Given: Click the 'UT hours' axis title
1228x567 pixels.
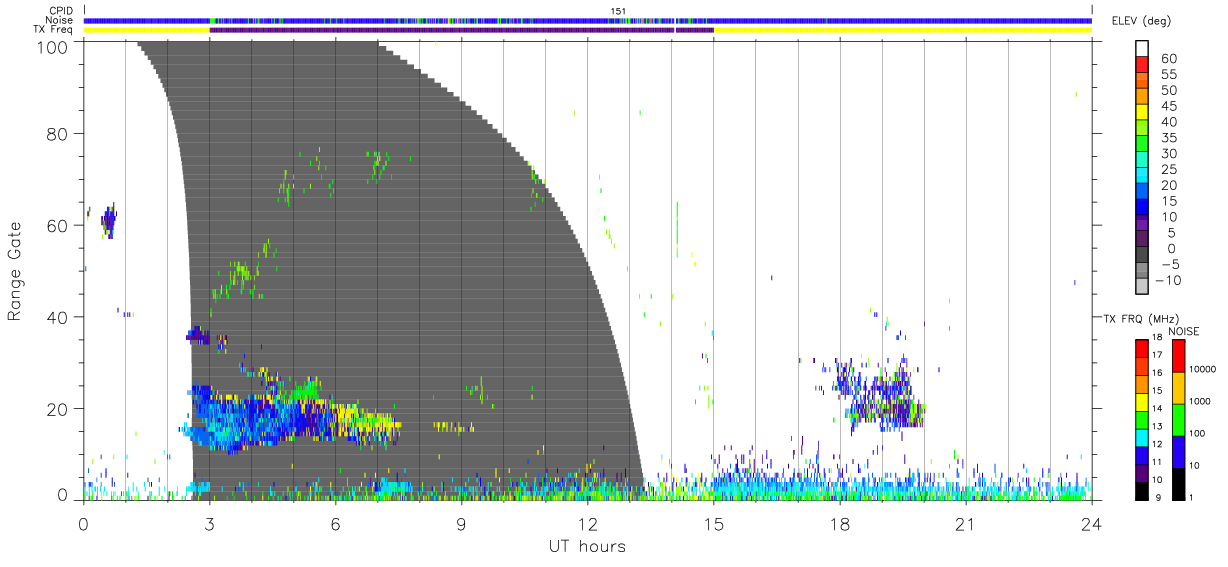Looking at the screenshot, I should coord(587,547).
